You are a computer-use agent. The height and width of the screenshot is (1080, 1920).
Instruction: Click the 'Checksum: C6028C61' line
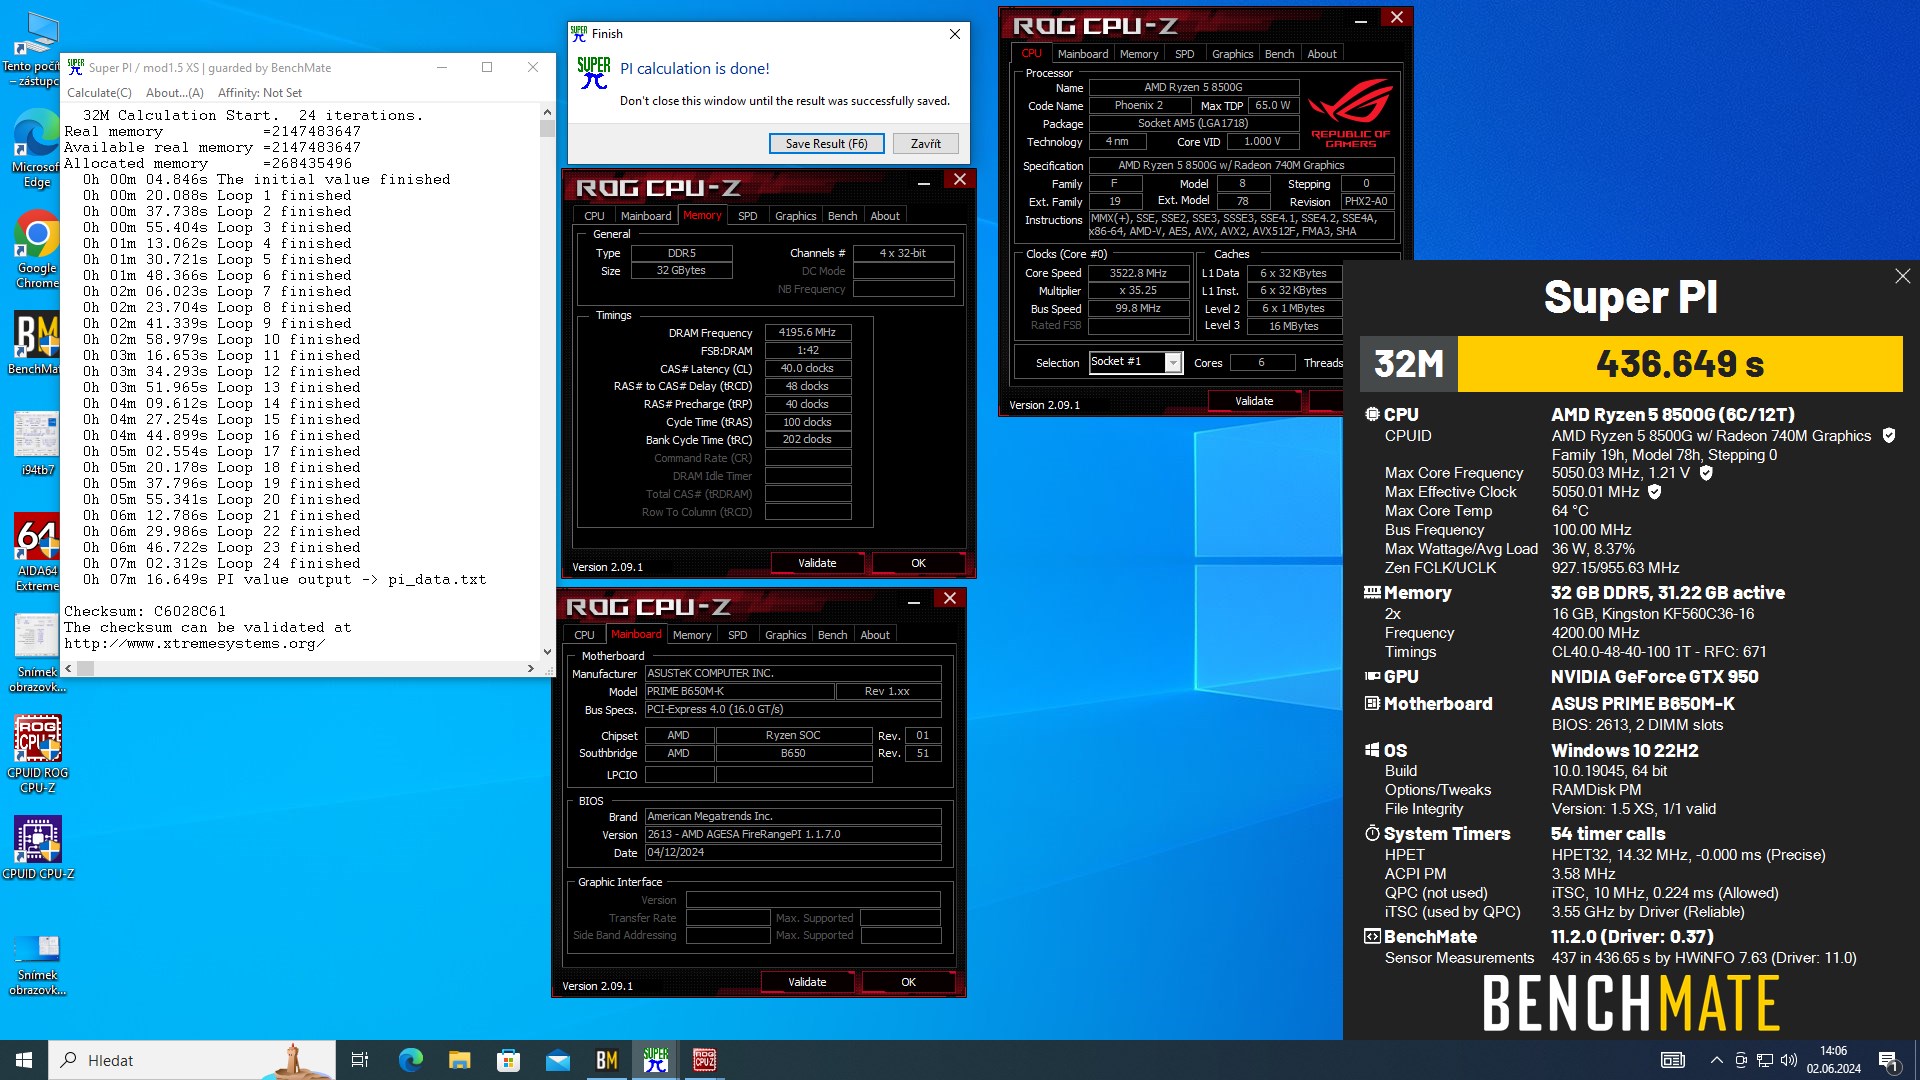point(145,611)
